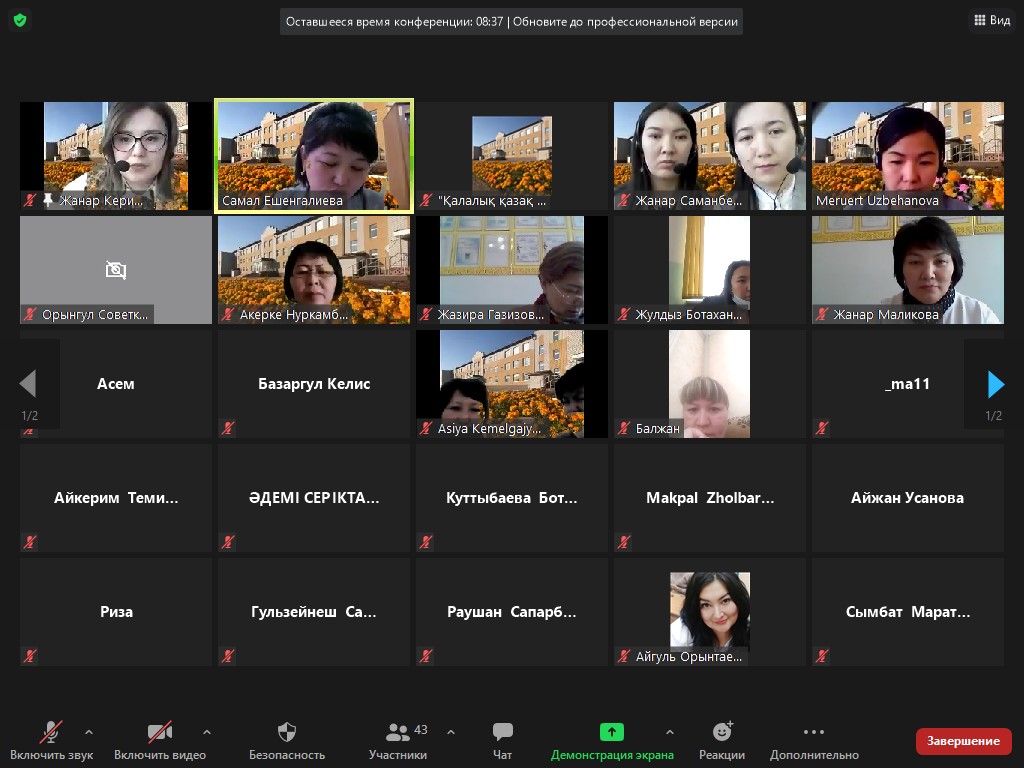This screenshot has width=1024, height=768.
Task: Click the Завершение end meeting button
Action: (x=963, y=741)
